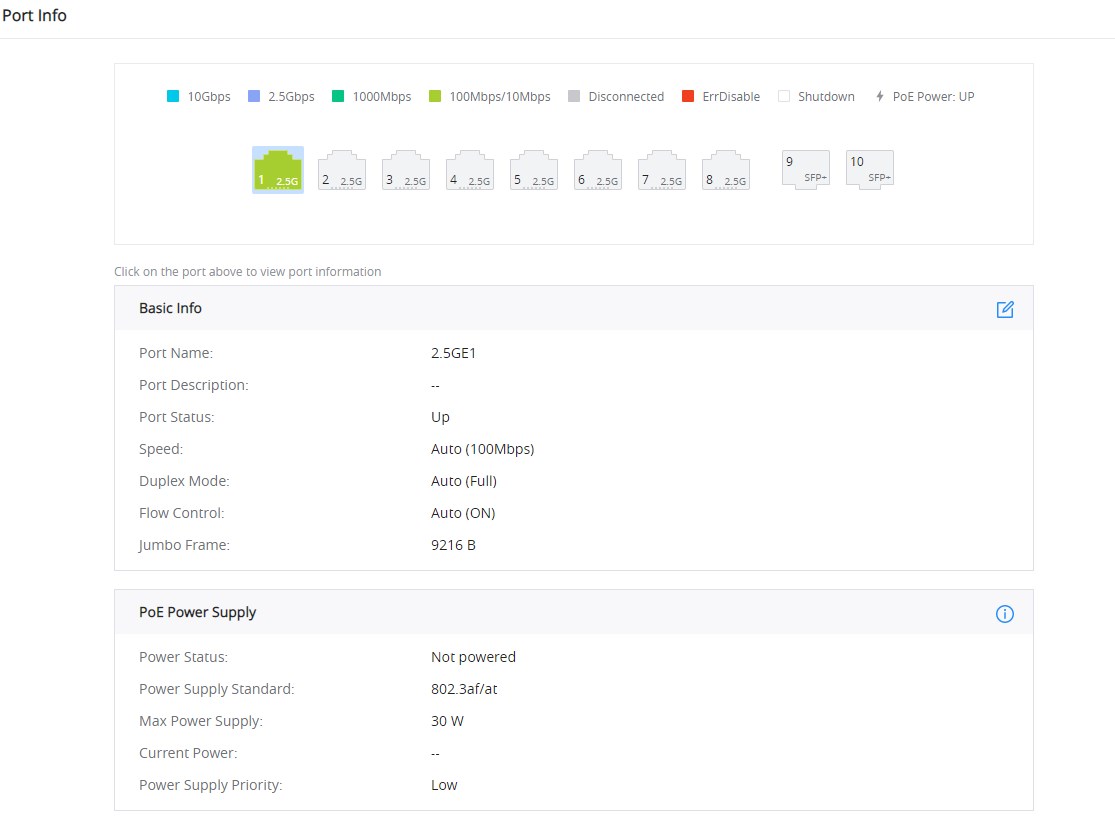The image size is (1115, 821).
Task: Click the PoE Power Supply section header
Action: [x=574, y=612]
